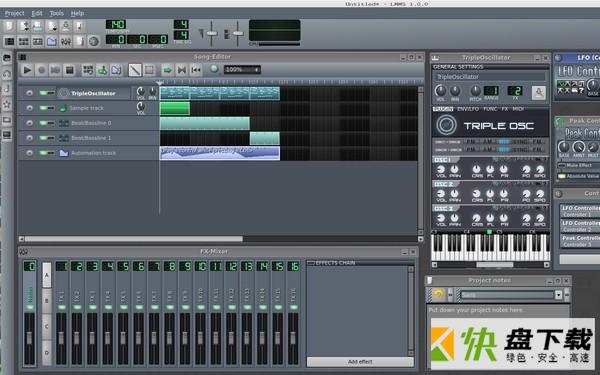Stop playback in Song-Editor

tap(70, 70)
